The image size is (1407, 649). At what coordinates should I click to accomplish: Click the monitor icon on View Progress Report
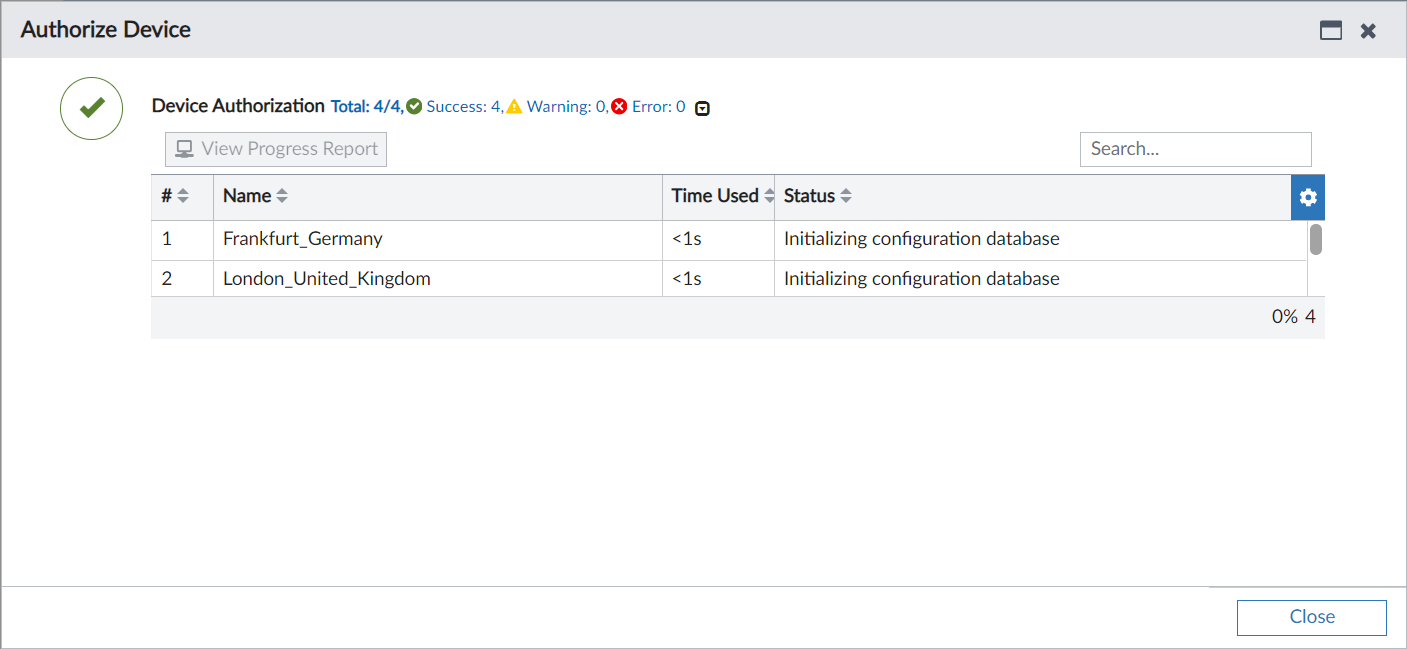(x=183, y=148)
